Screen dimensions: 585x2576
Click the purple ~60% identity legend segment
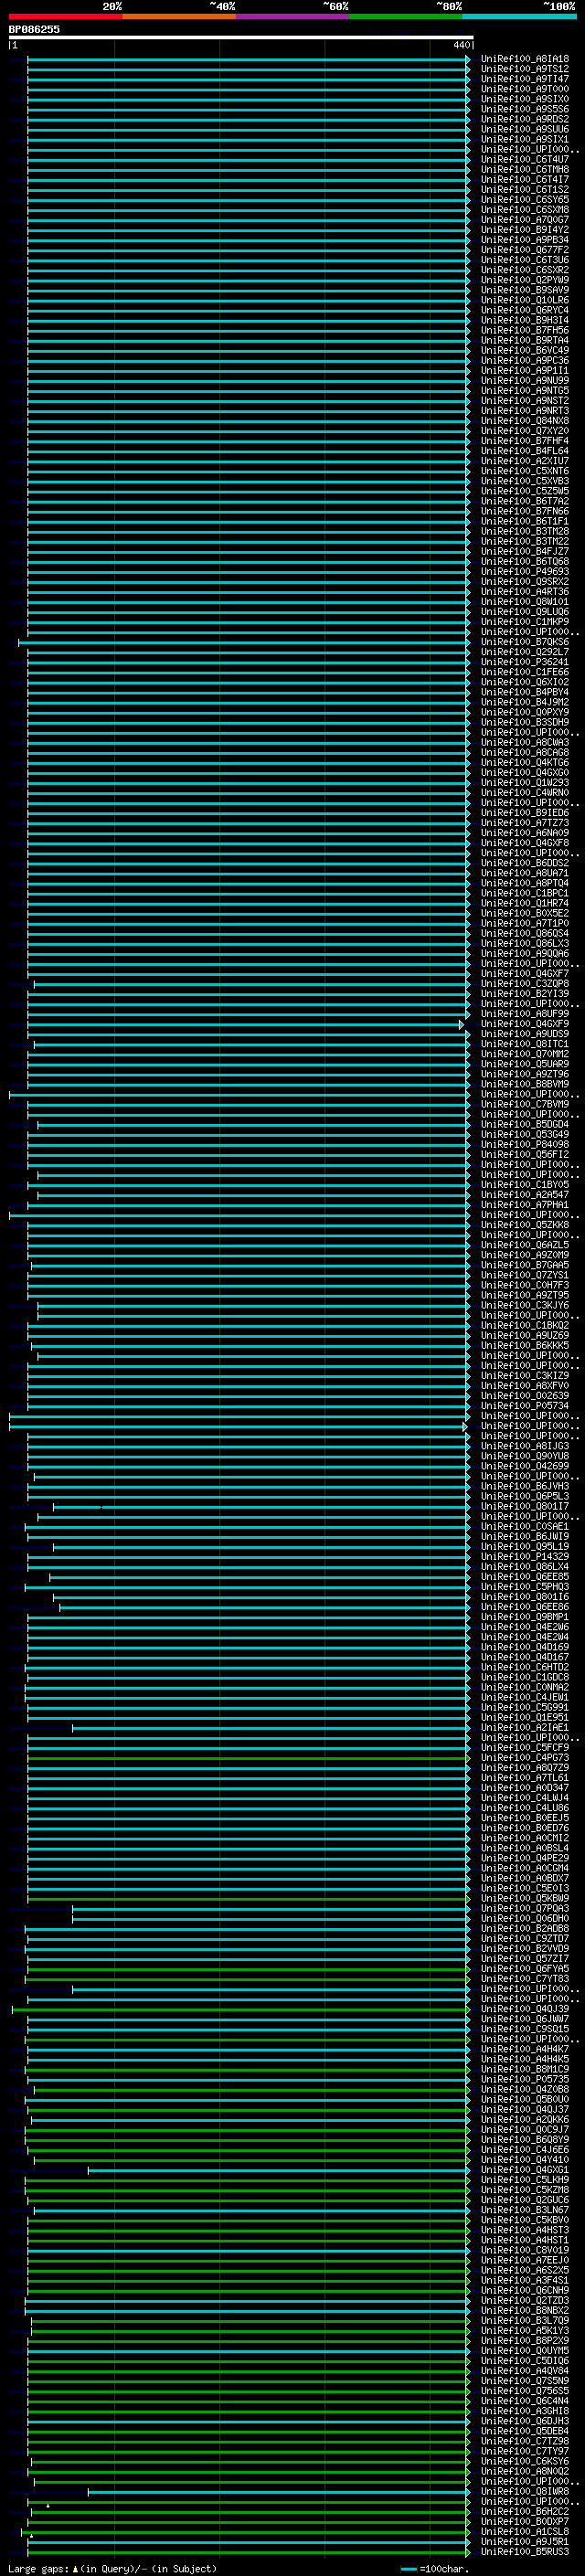293,16
